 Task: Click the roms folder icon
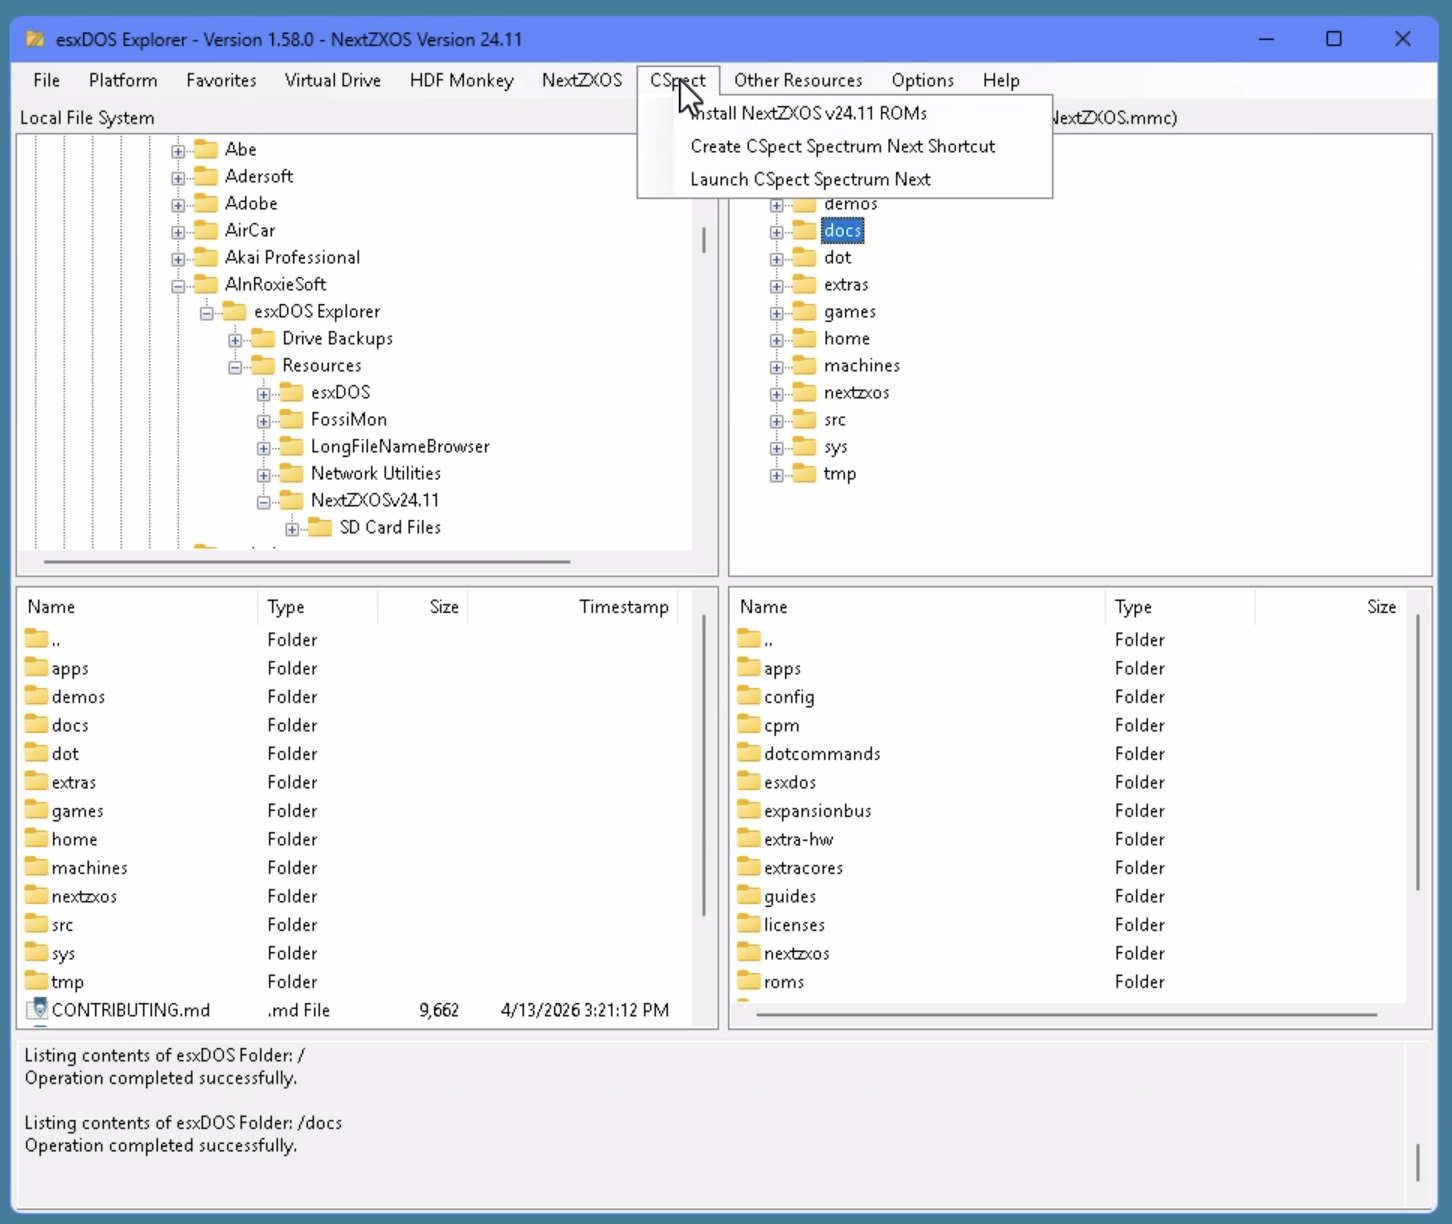pyautogui.click(x=749, y=981)
